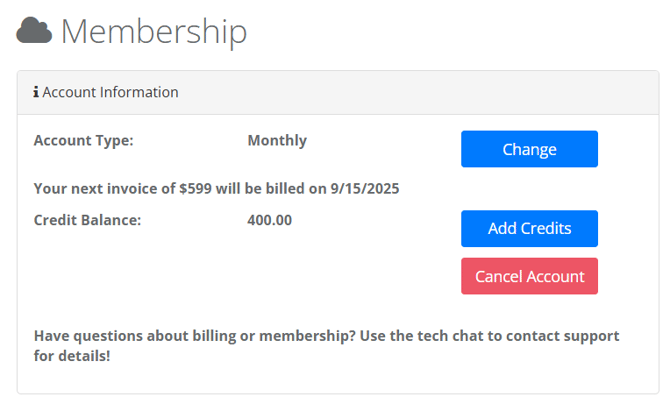Click the Membership page heading
Viewport: 670px width, 404px height.
tap(154, 32)
